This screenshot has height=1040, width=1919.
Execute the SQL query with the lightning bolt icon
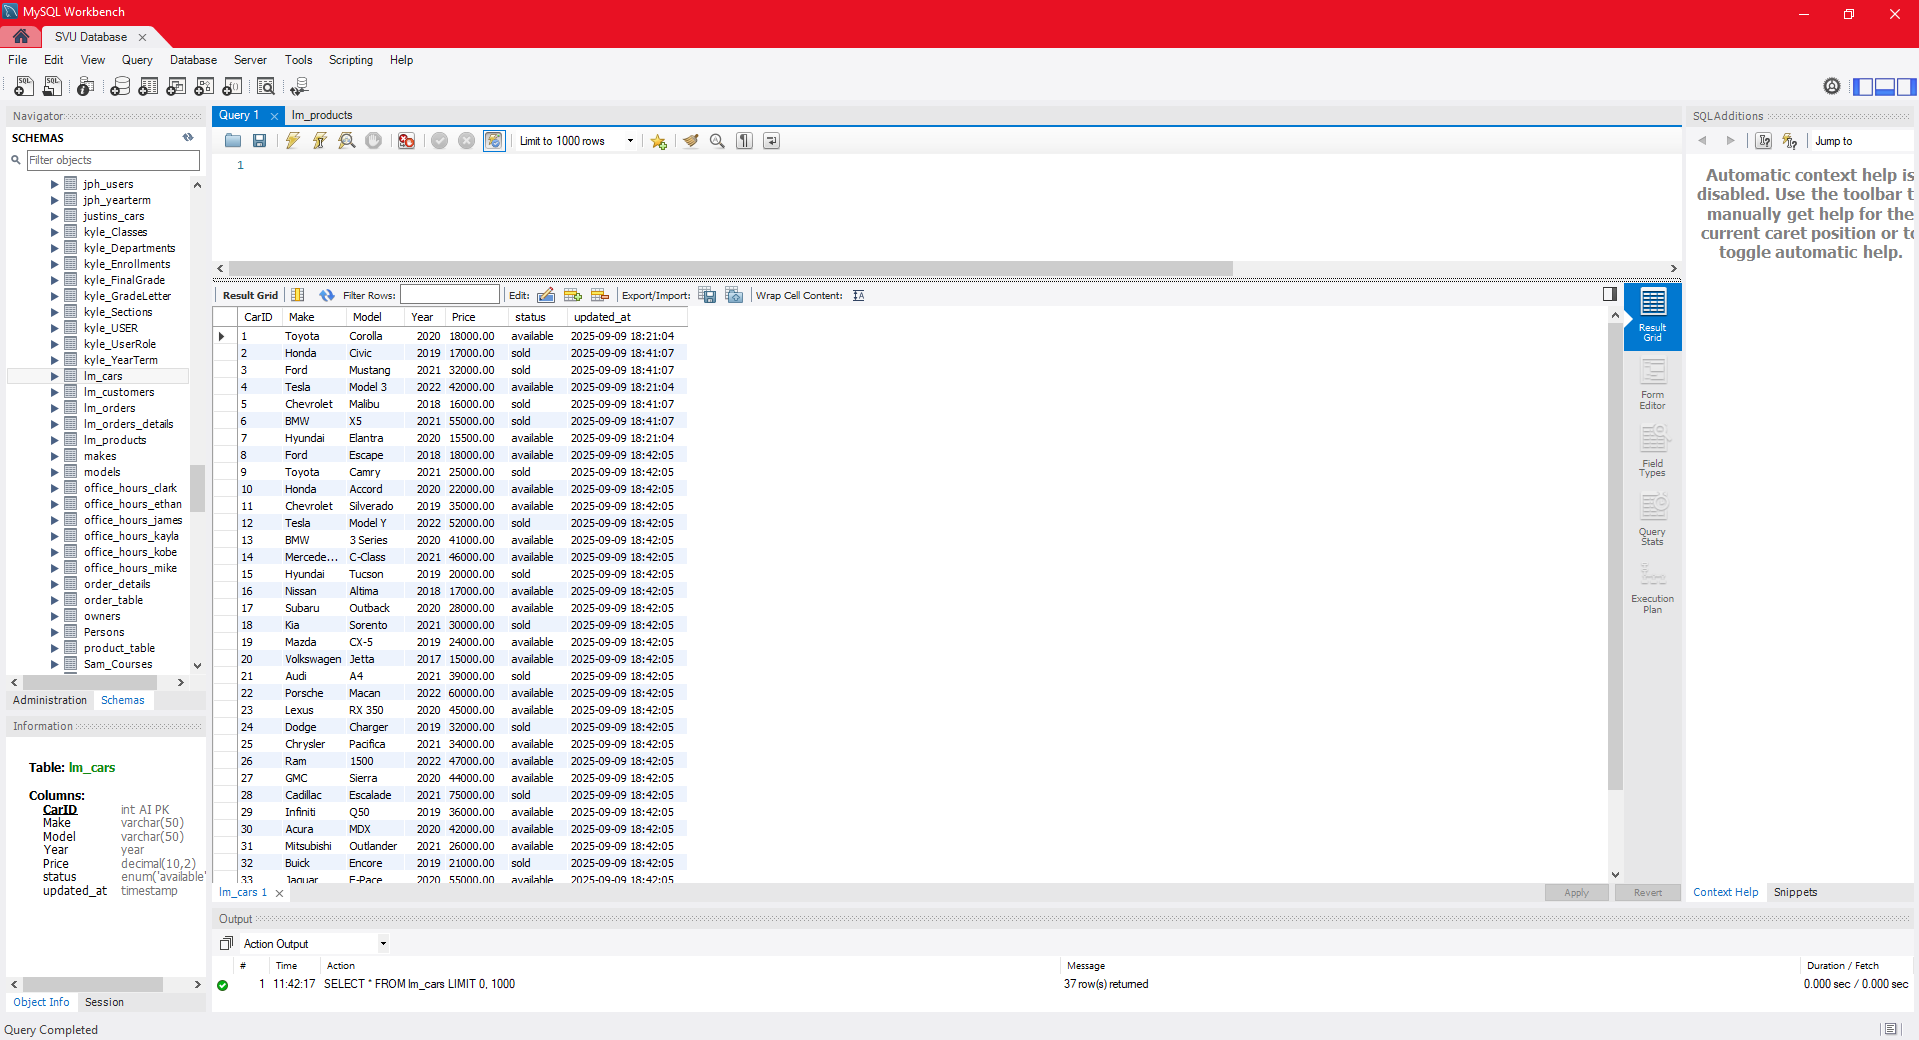[292, 141]
